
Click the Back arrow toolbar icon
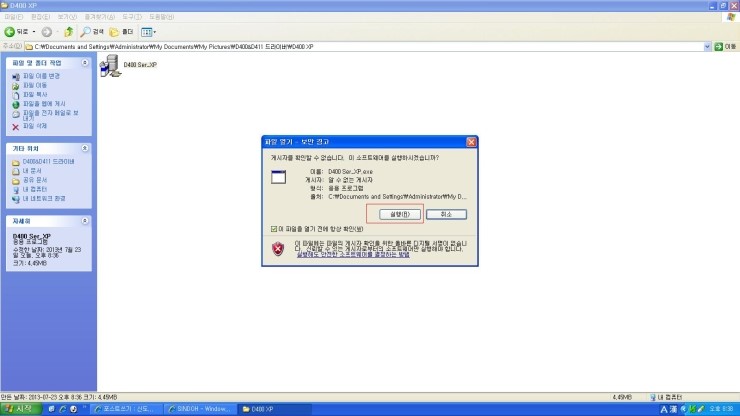click(9, 32)
